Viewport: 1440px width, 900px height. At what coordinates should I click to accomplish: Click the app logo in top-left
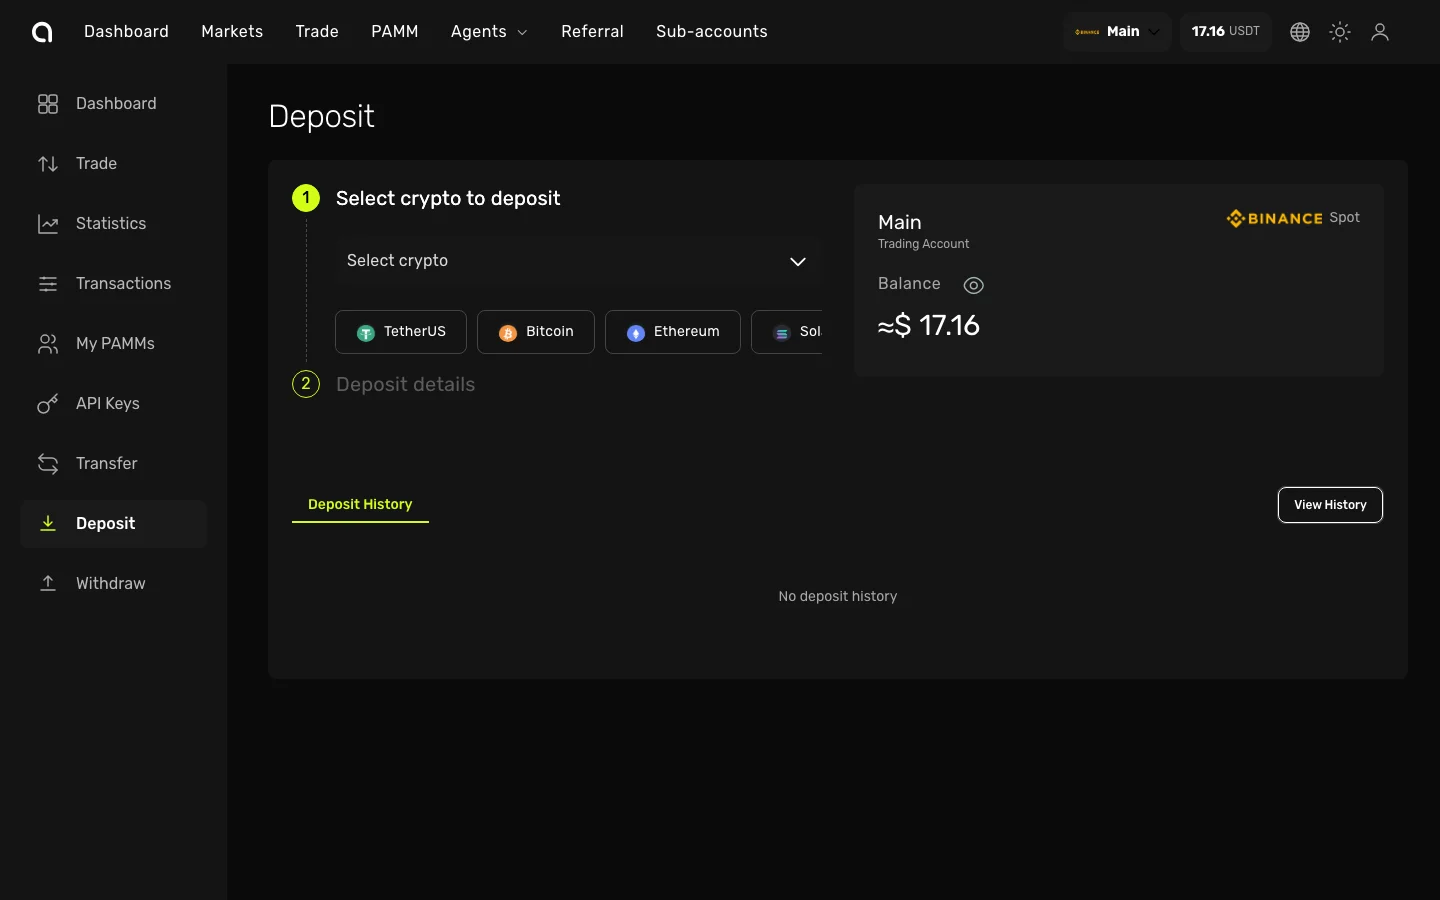click(x=42, y=32)
